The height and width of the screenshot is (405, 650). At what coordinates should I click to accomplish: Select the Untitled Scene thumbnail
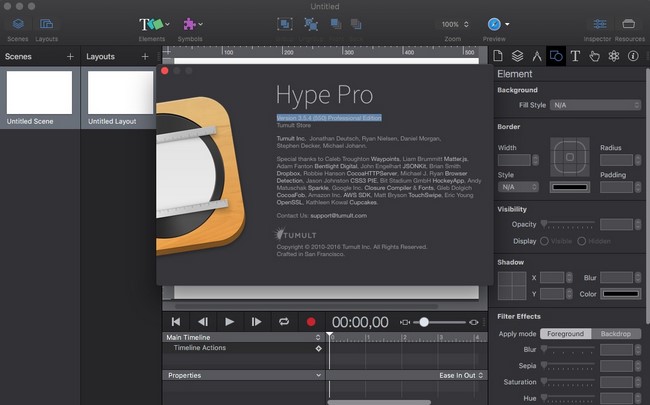pos(39,92)
